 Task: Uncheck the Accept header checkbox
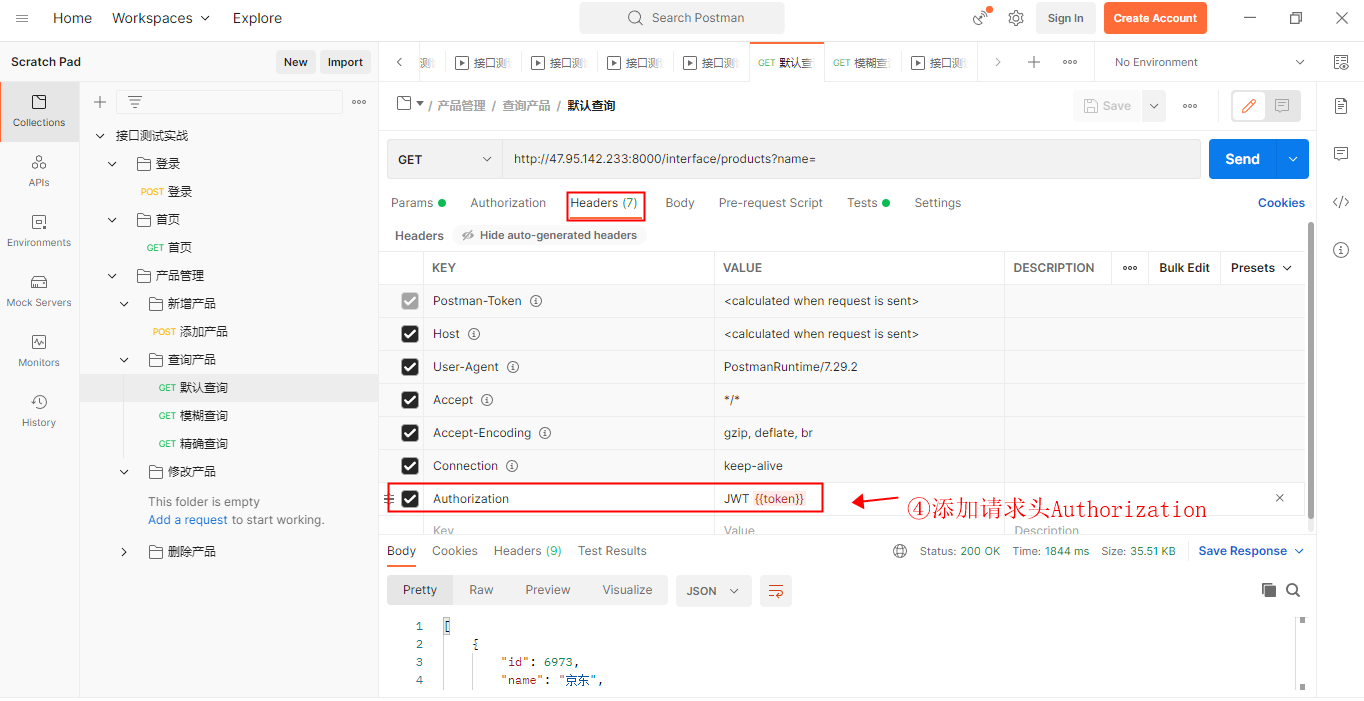410,400
